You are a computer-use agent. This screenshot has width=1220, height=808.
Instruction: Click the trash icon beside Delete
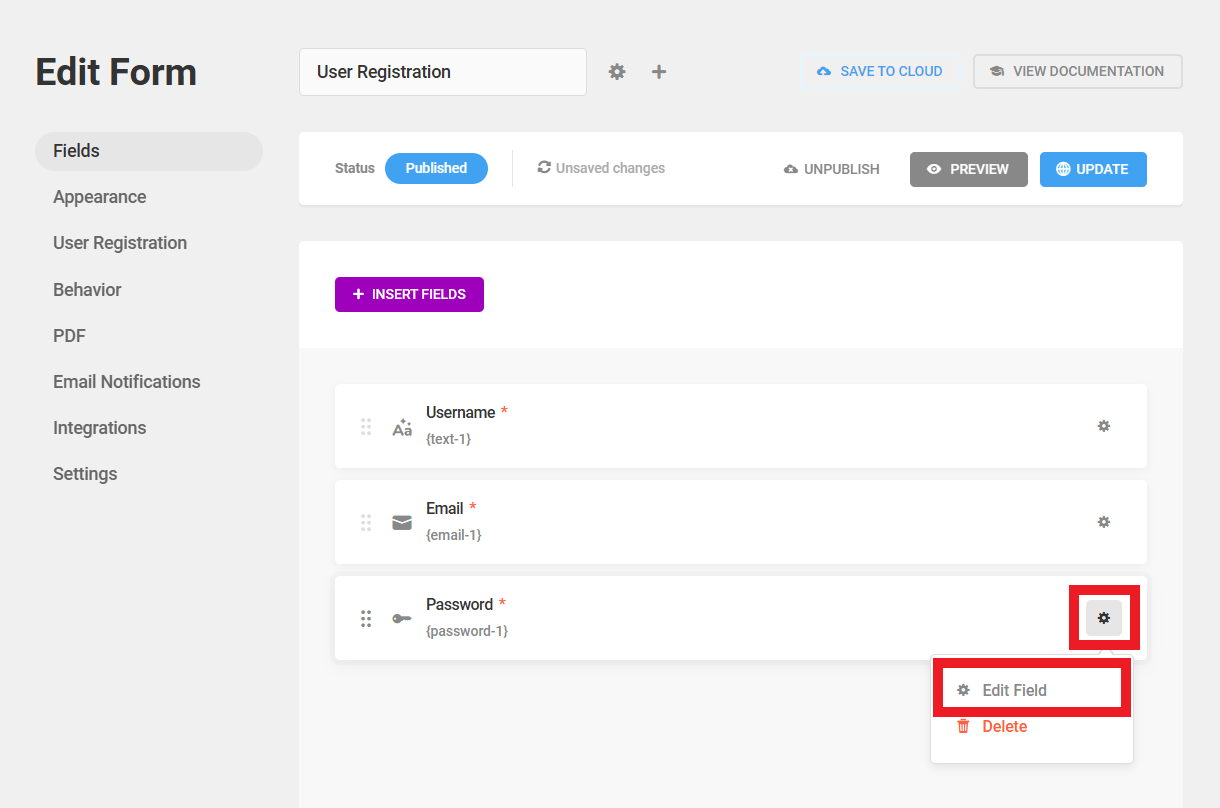pyautogui.click(x=964, y=727)
